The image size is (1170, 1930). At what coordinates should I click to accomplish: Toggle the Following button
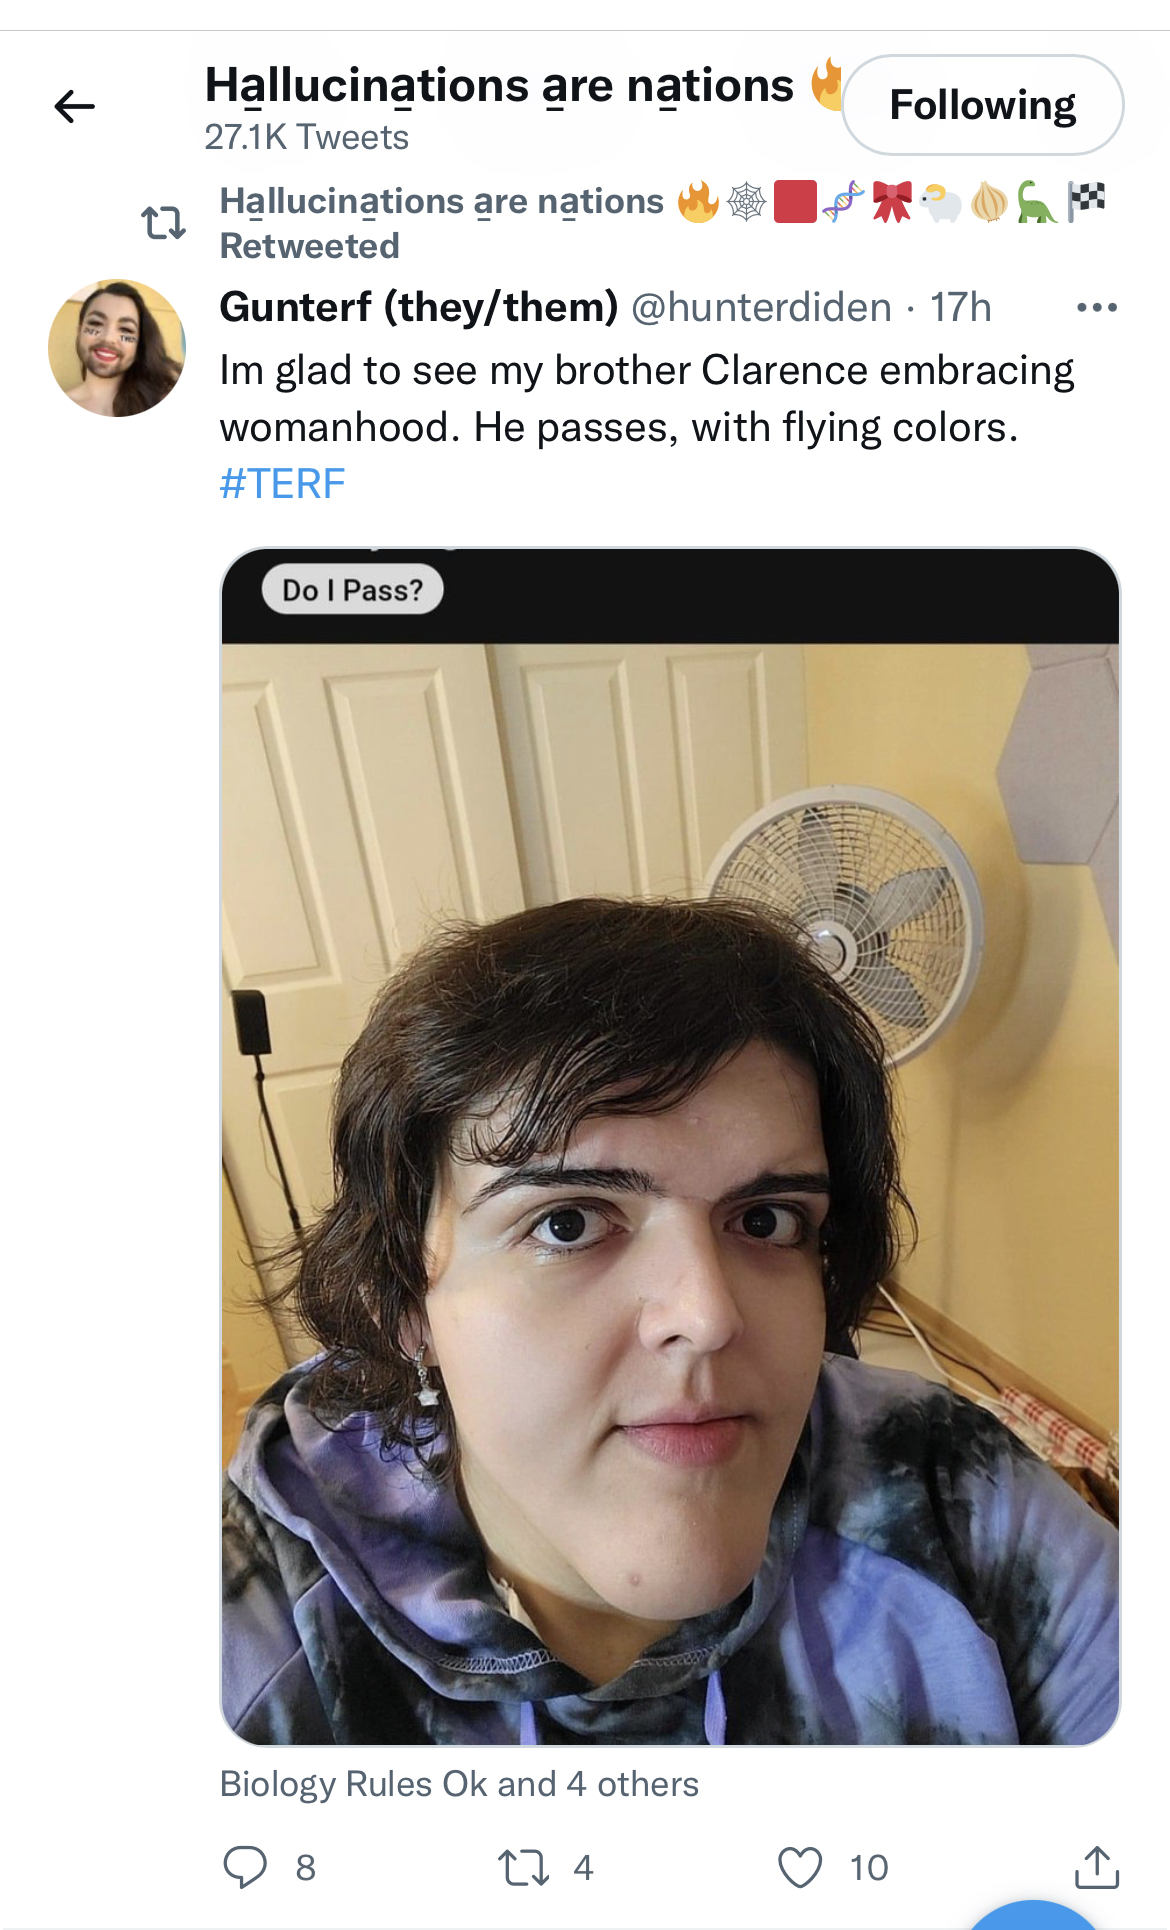(x=983, y=105)
